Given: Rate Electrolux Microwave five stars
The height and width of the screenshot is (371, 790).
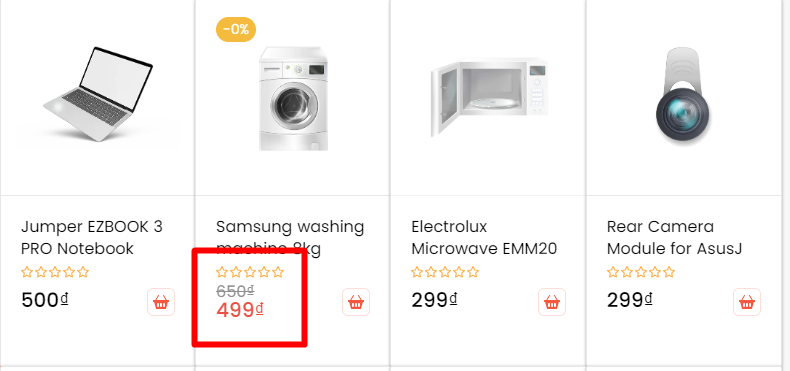Looking at the screenshot, I should [x=473, y=273].
